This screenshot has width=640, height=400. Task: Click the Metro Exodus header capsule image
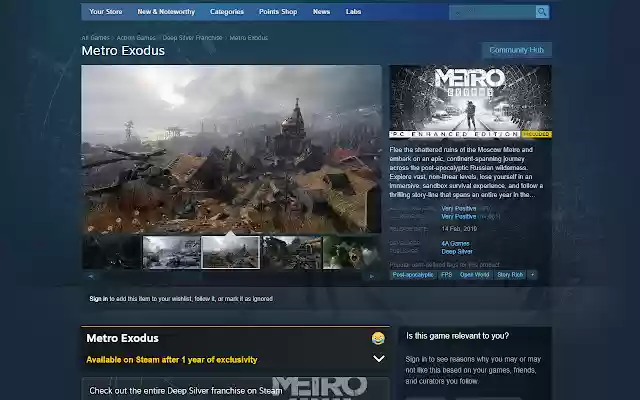click(470, 102)
